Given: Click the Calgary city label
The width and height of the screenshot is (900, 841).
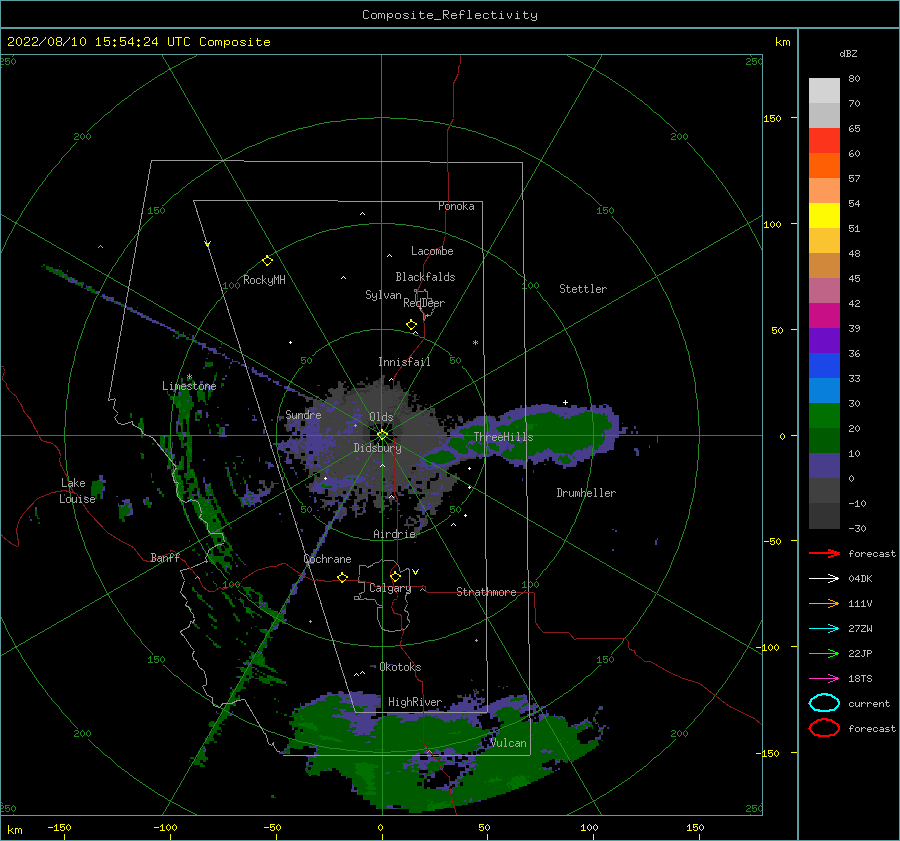Looking at the screenshot, I should point(390,588).
